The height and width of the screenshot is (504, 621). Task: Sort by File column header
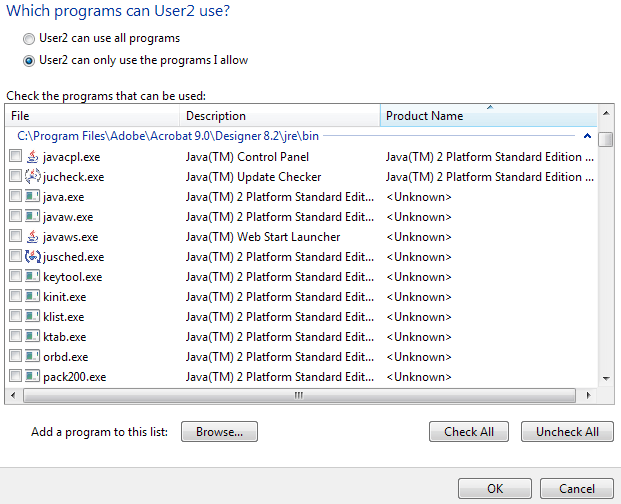[92, 116]
